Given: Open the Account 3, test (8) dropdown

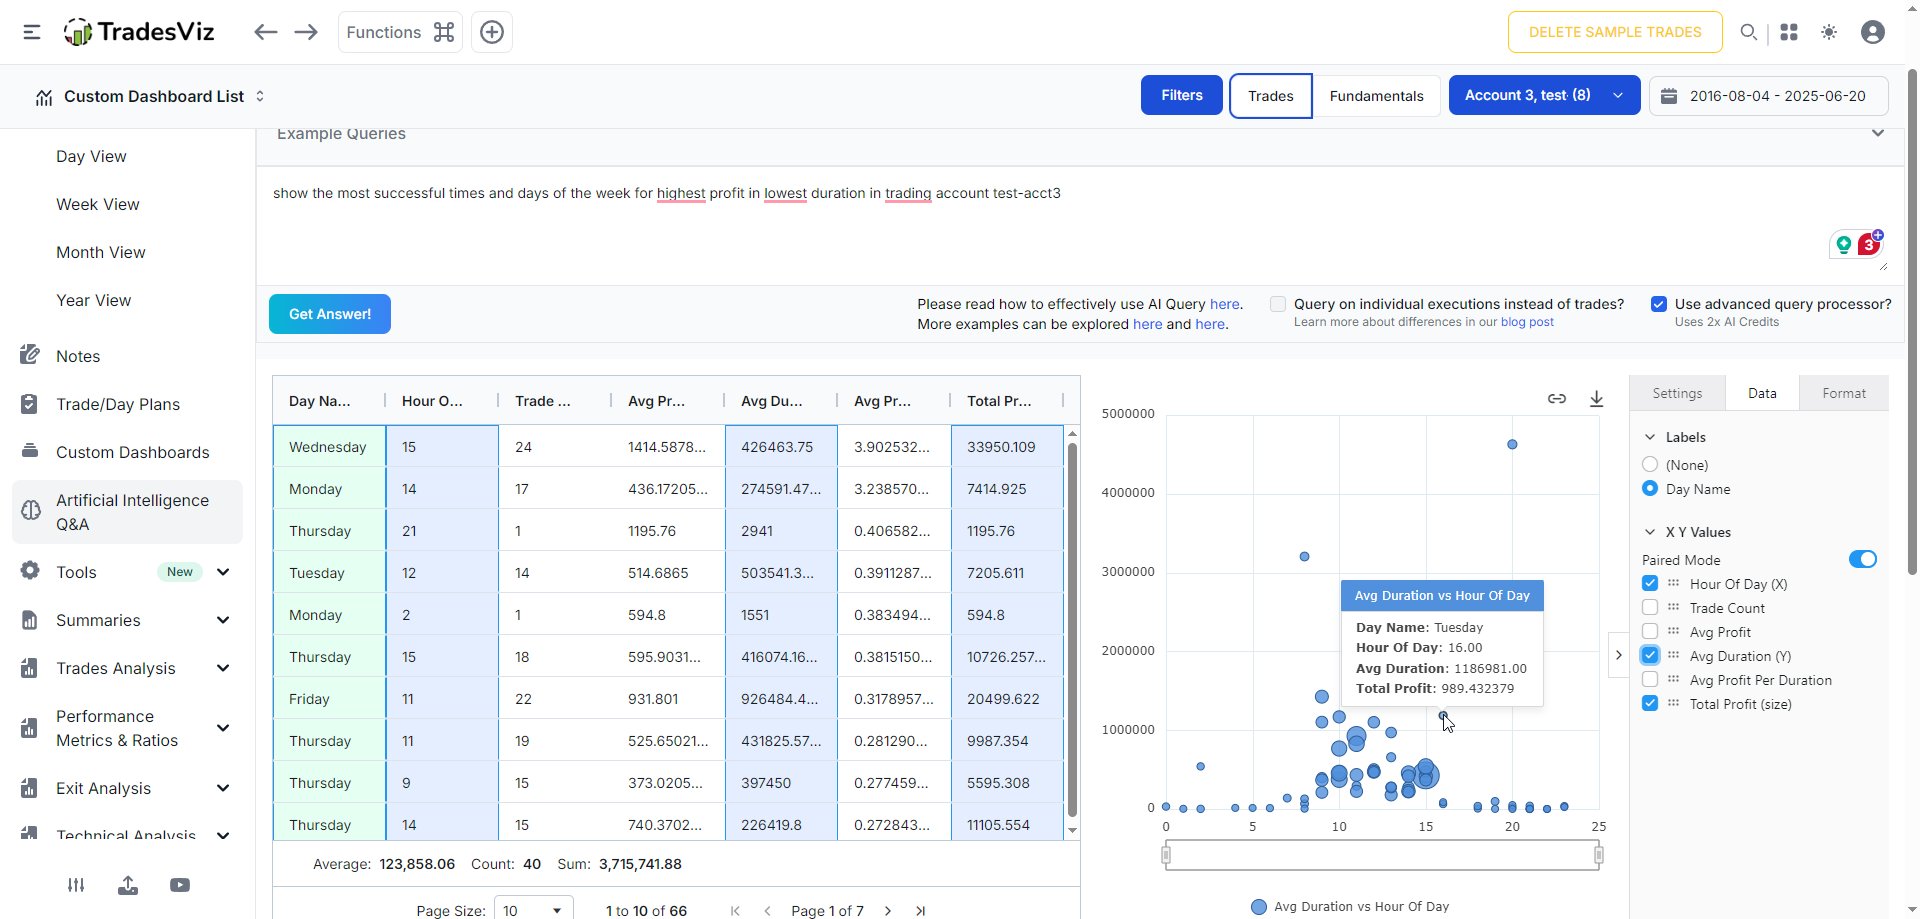Looking at the screenshot, I should tap(1544, 95).
